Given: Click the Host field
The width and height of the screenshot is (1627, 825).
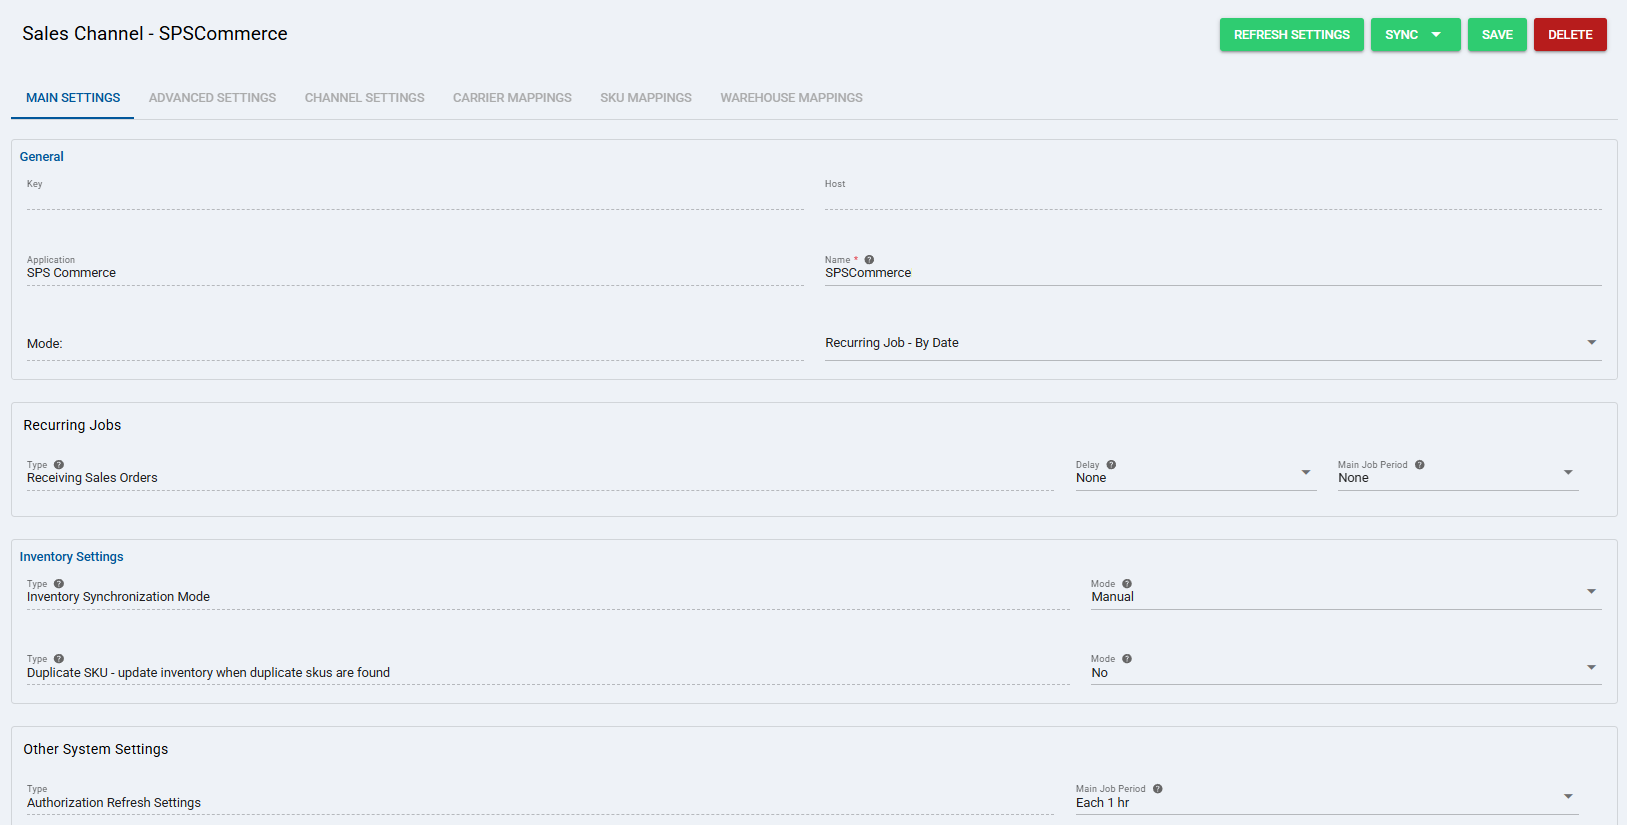Looking at the screenshot, I should tap(1213, 194).
